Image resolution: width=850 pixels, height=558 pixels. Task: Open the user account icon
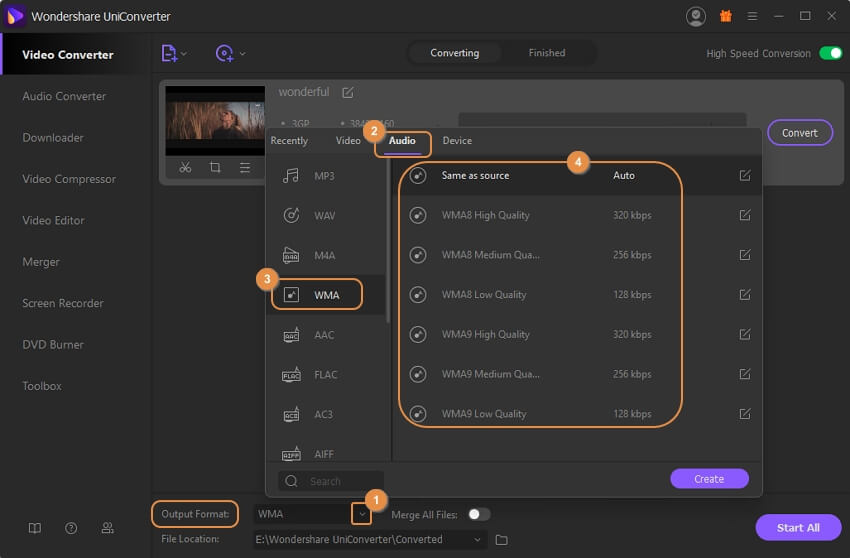coord(696,16)
